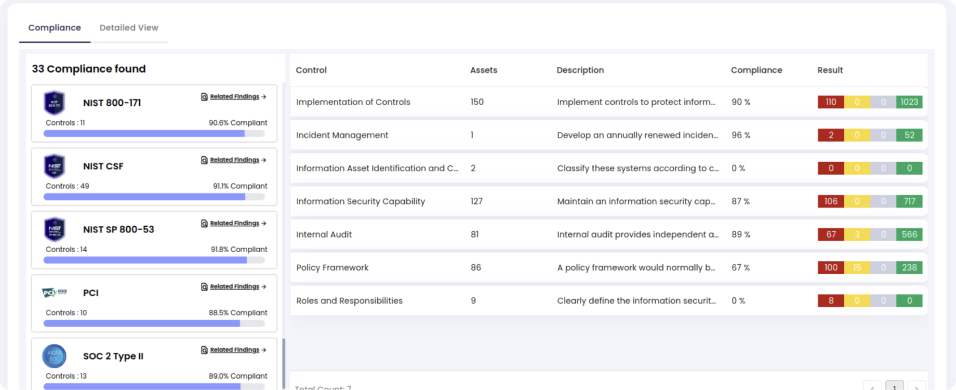This screenshot has height=390, width=956.
Task: Switch to the Compliance tab
Action: (54, 28)
